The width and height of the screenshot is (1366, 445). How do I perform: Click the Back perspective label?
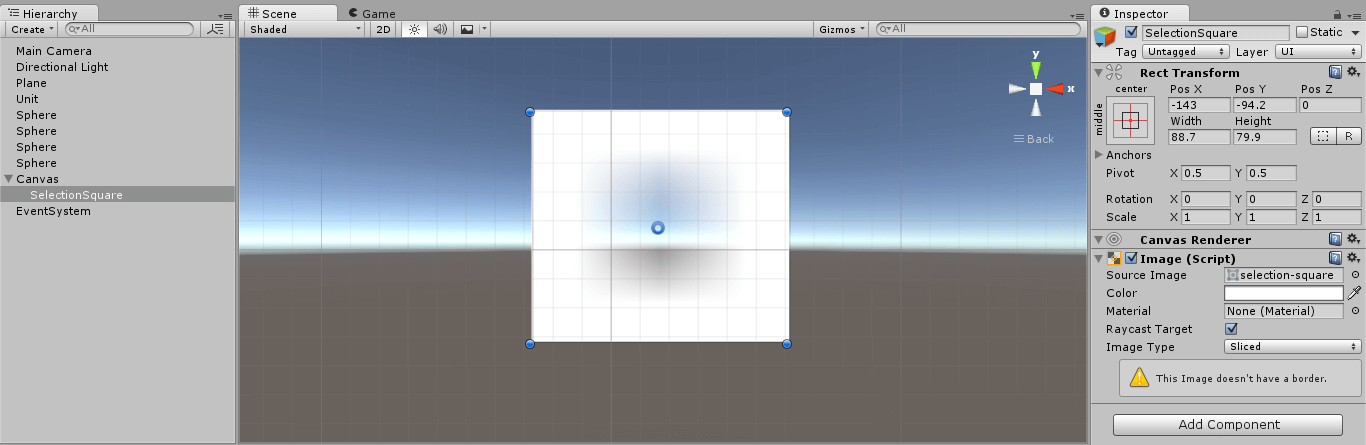coord(1034,139)
